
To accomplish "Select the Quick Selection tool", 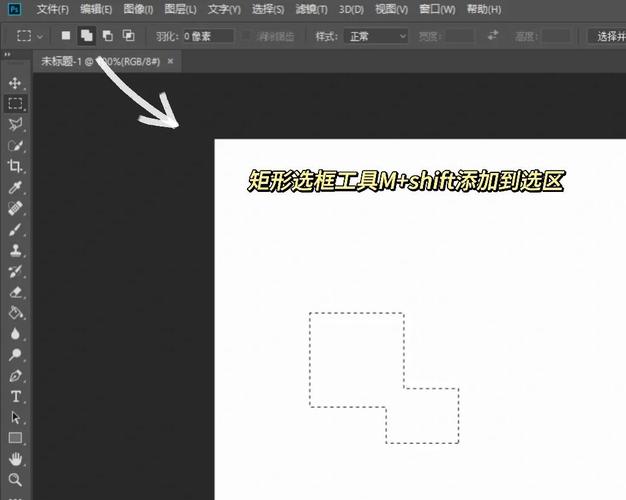I will pyautogui.click(x=16, y=145).
